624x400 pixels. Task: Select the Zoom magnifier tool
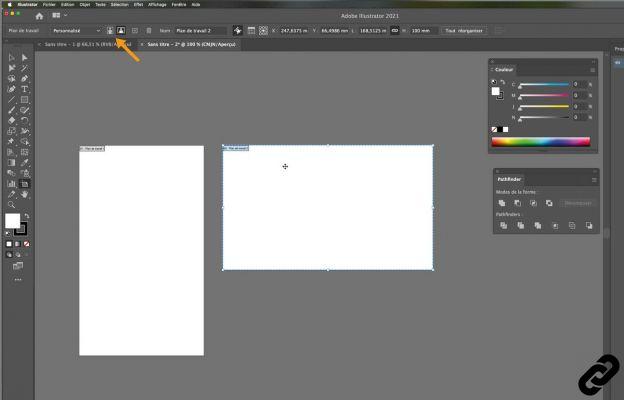pyautogui.click(x=12, y=205)
